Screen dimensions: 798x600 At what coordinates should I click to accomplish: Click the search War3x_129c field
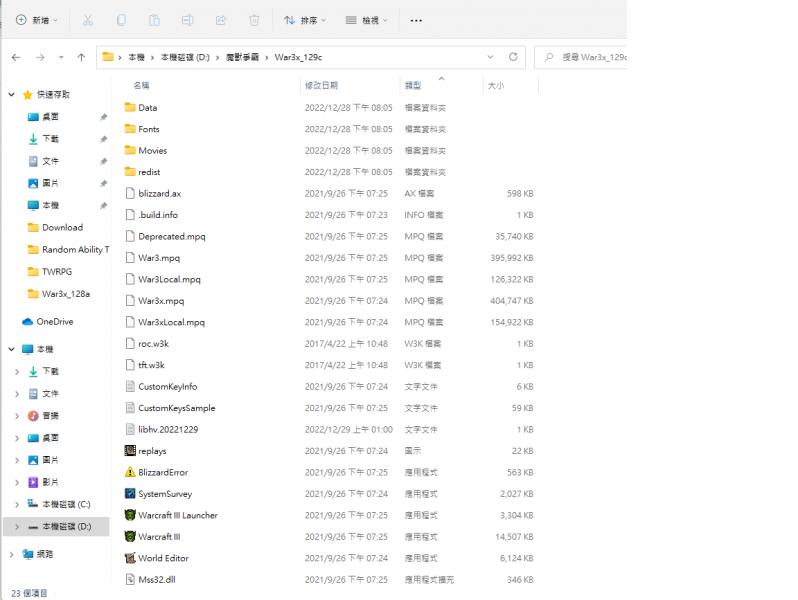[581, 57]
